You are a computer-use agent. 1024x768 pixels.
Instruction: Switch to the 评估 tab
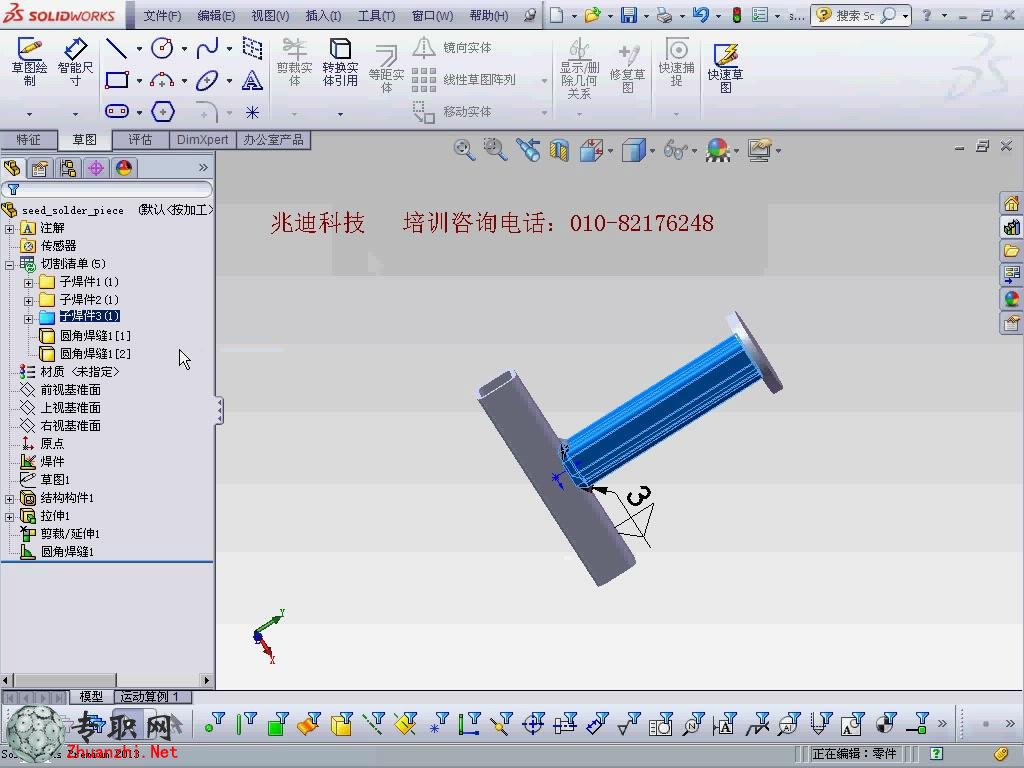tap(140, 140)
